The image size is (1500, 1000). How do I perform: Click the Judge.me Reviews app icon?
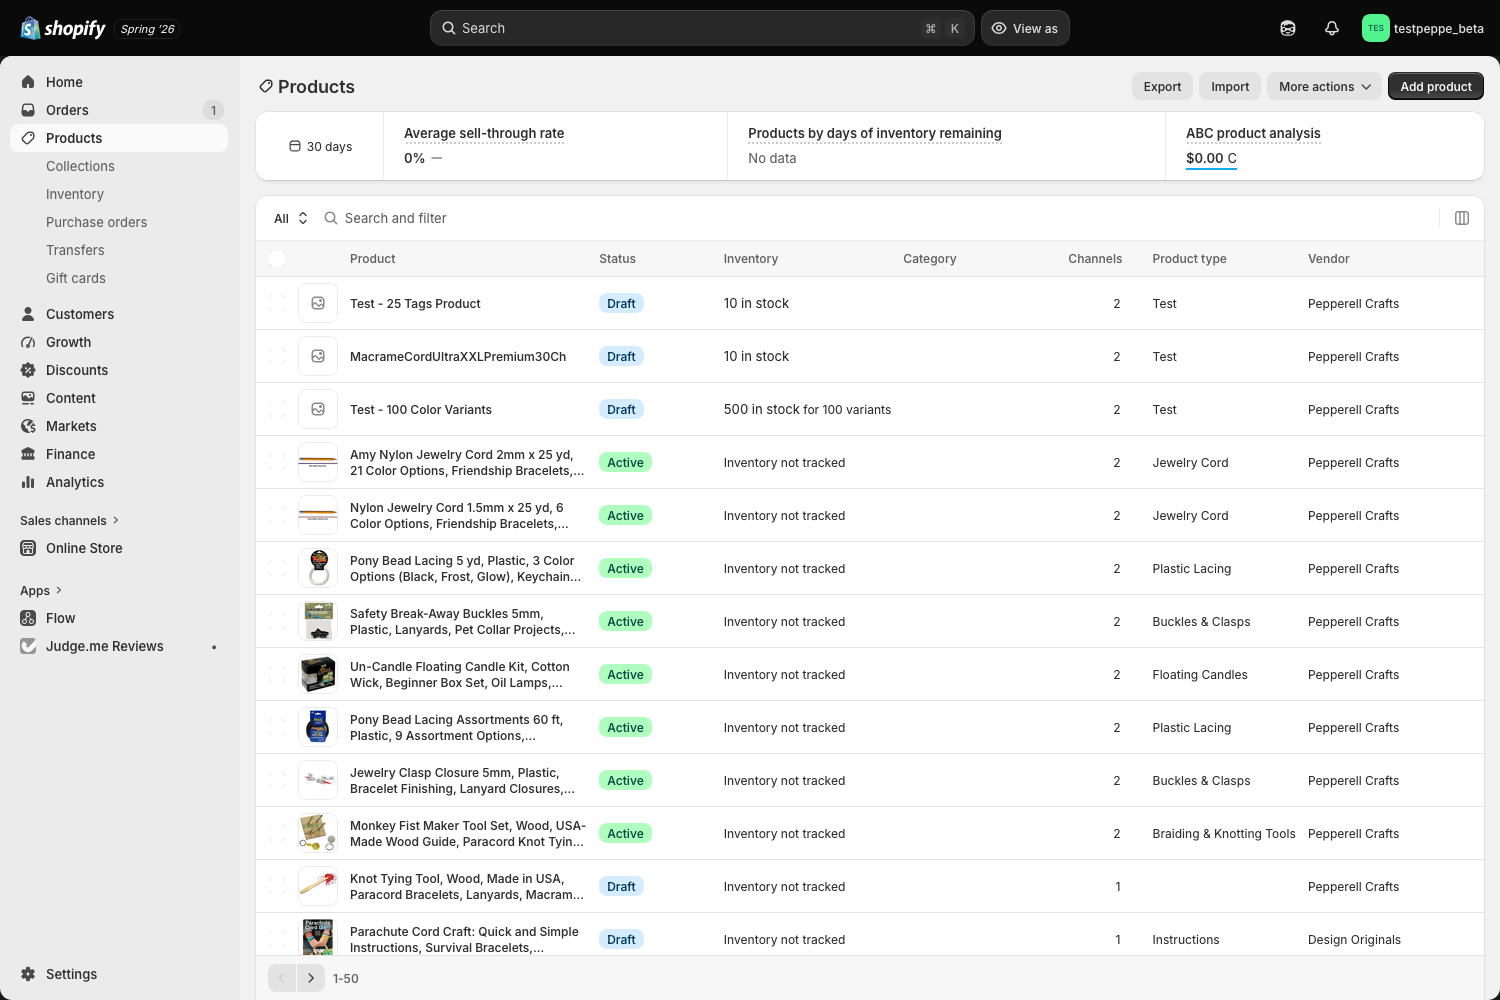(28, 646)
